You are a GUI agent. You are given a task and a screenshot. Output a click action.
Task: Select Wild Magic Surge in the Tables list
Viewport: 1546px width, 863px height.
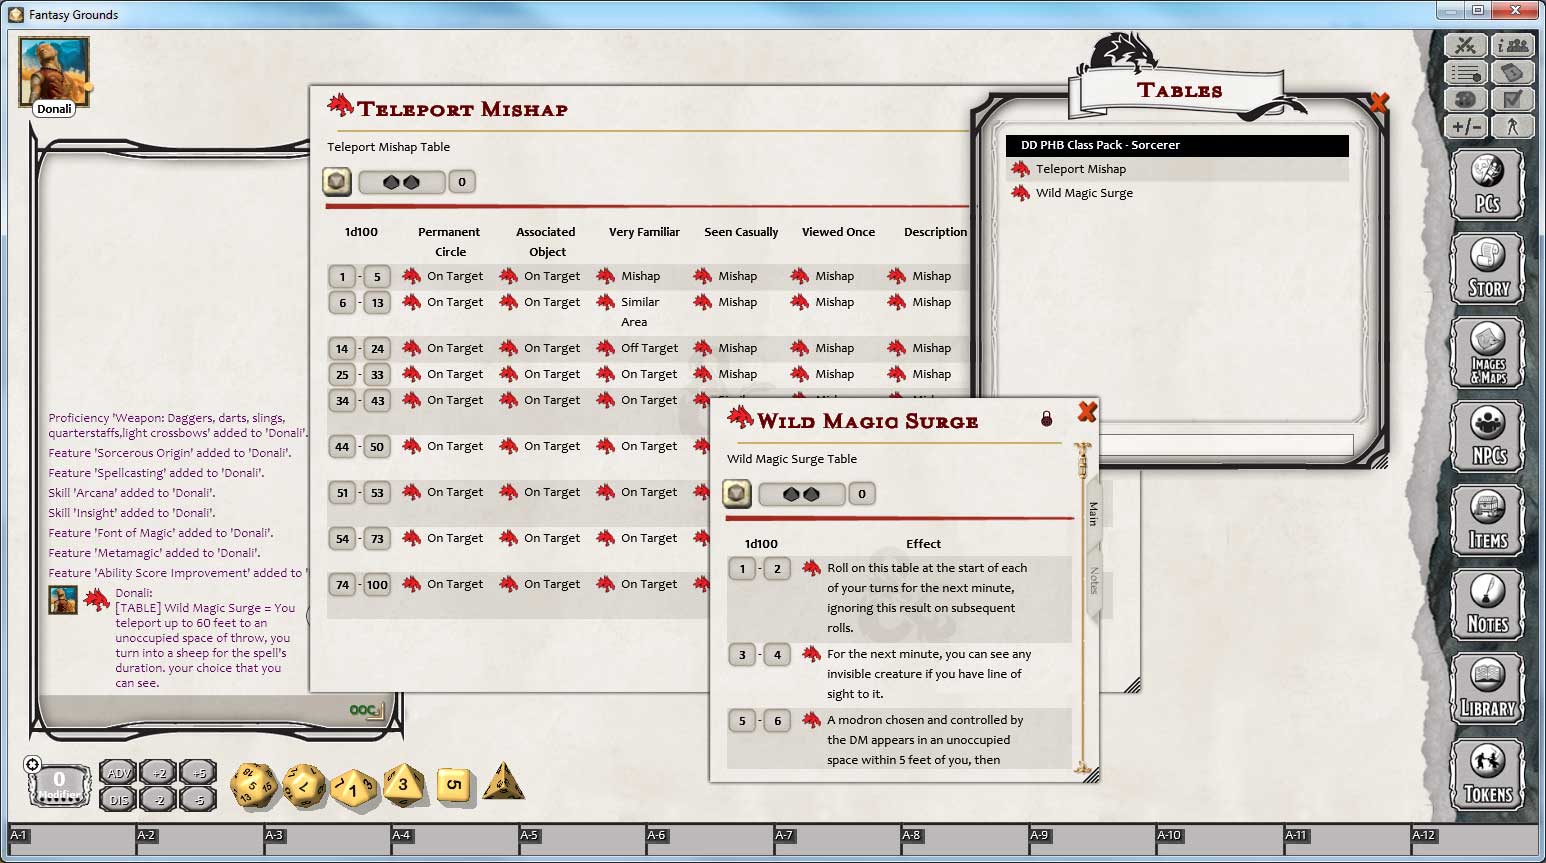tap(1083, 192)
